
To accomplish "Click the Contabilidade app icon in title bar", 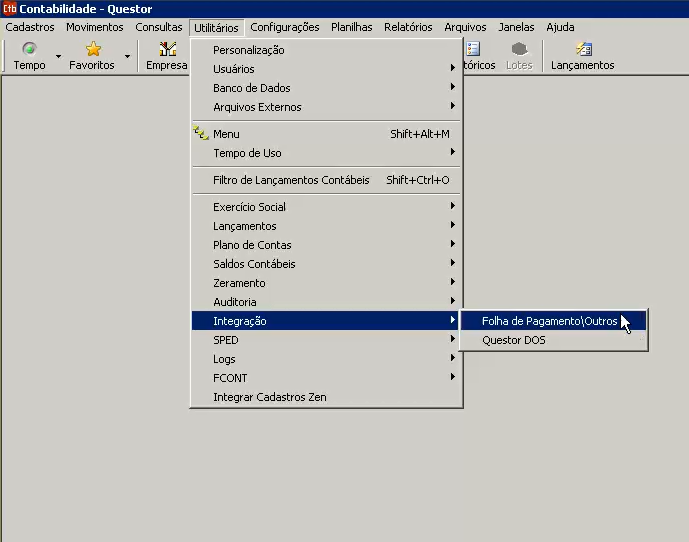I will (9, 9).
